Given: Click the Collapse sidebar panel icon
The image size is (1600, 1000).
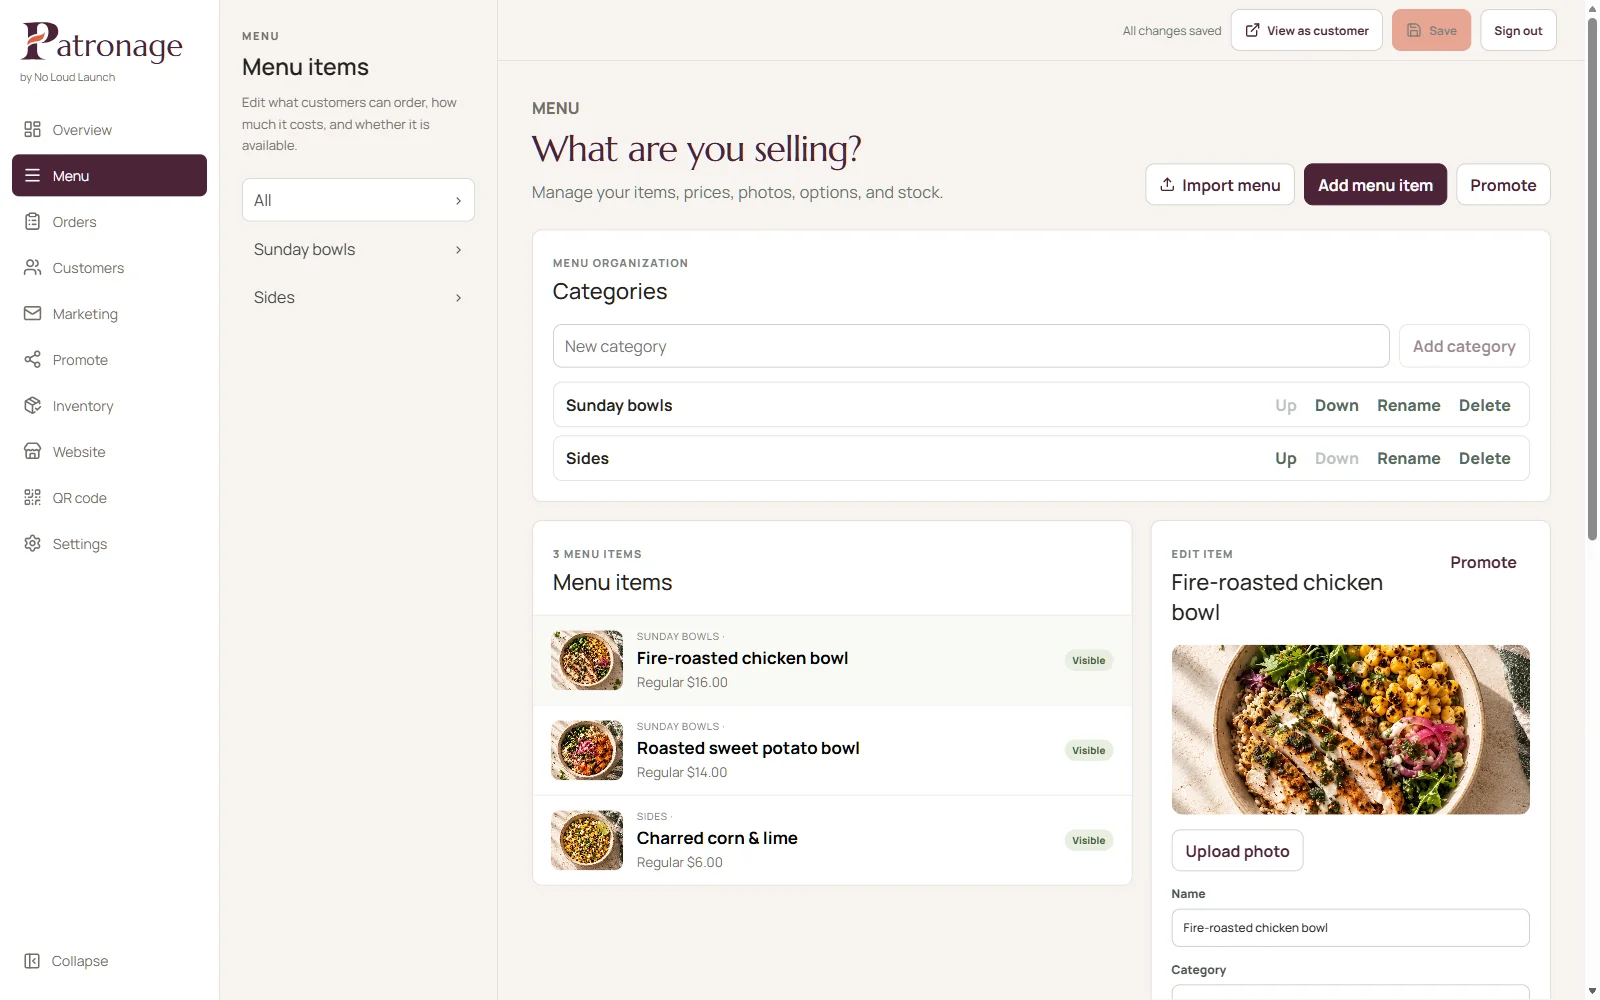Looking at the screenshot, I should [32, 961].
